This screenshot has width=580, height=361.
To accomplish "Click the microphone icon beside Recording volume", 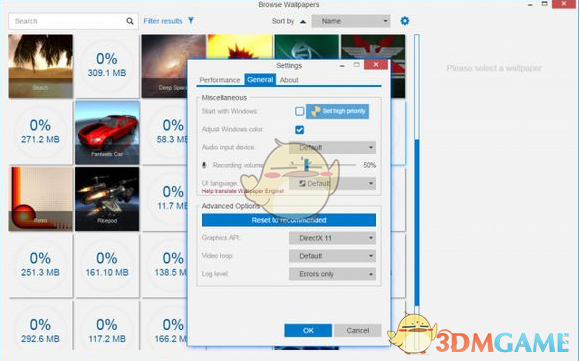I will tap(204, 165).
